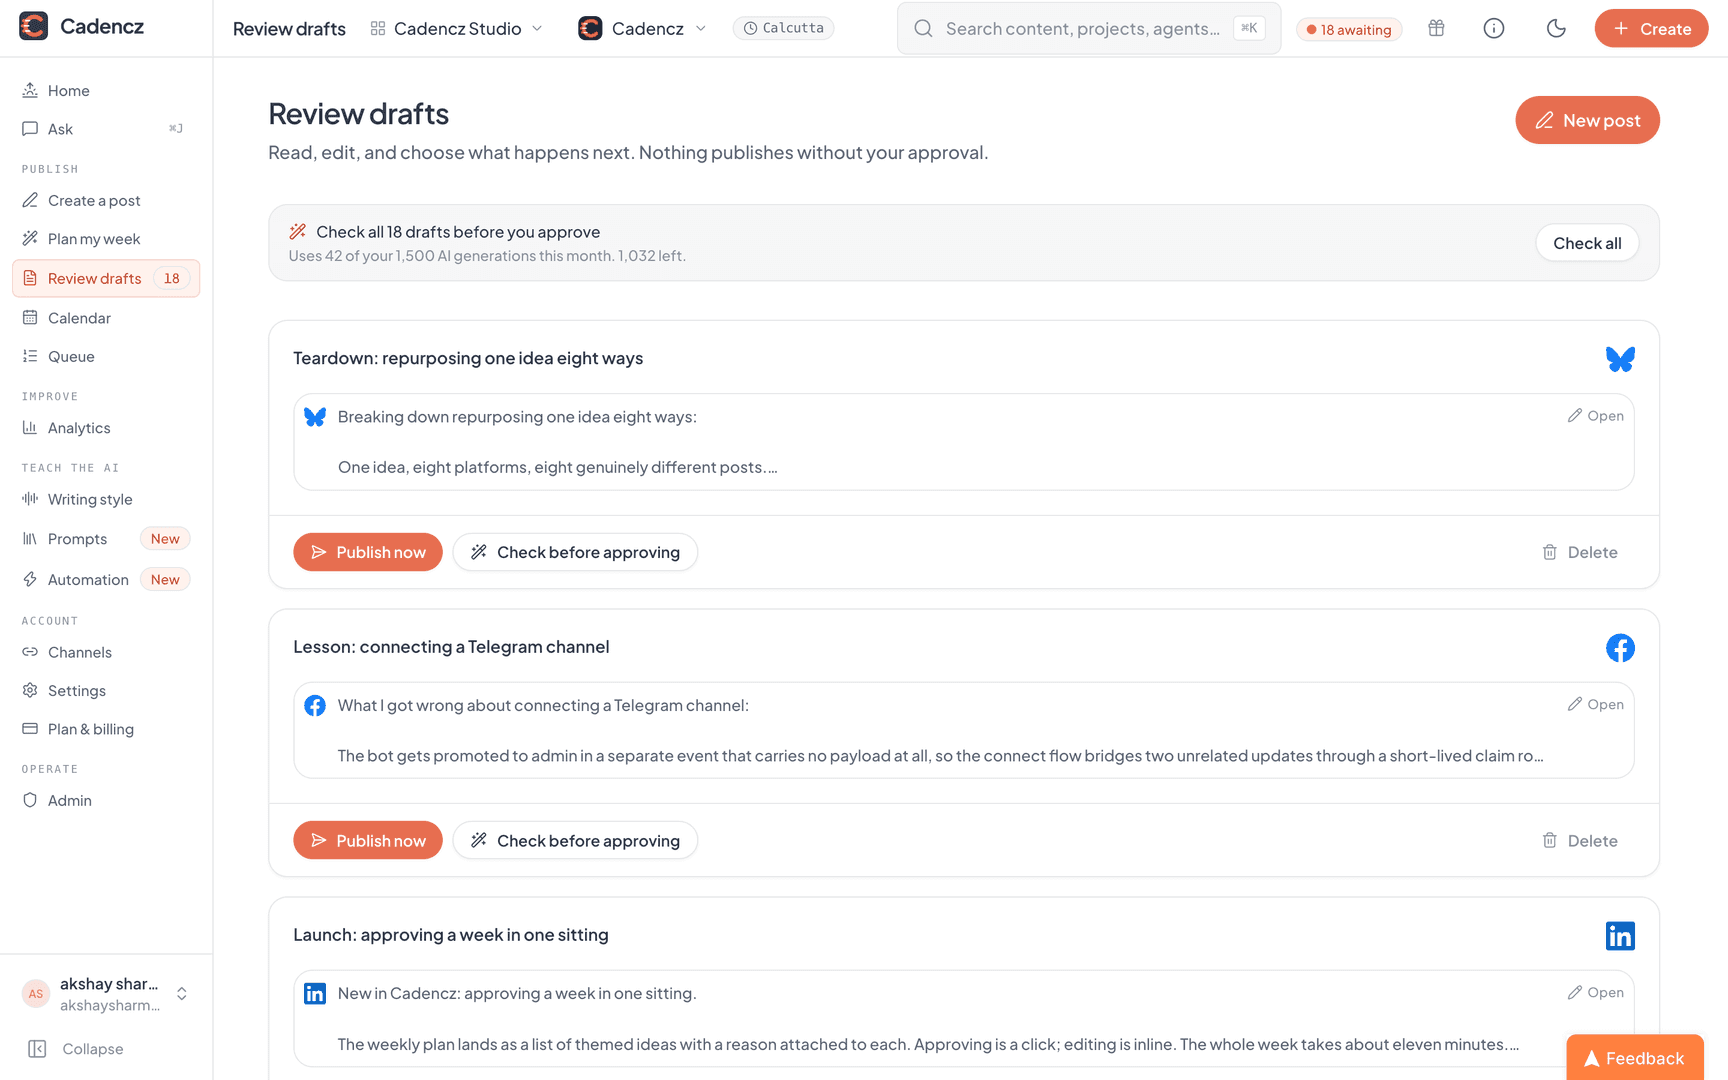Viewport: 1728px width, 1080px height.
Task: Click the New post button
Action: [x=1587, y=120]
